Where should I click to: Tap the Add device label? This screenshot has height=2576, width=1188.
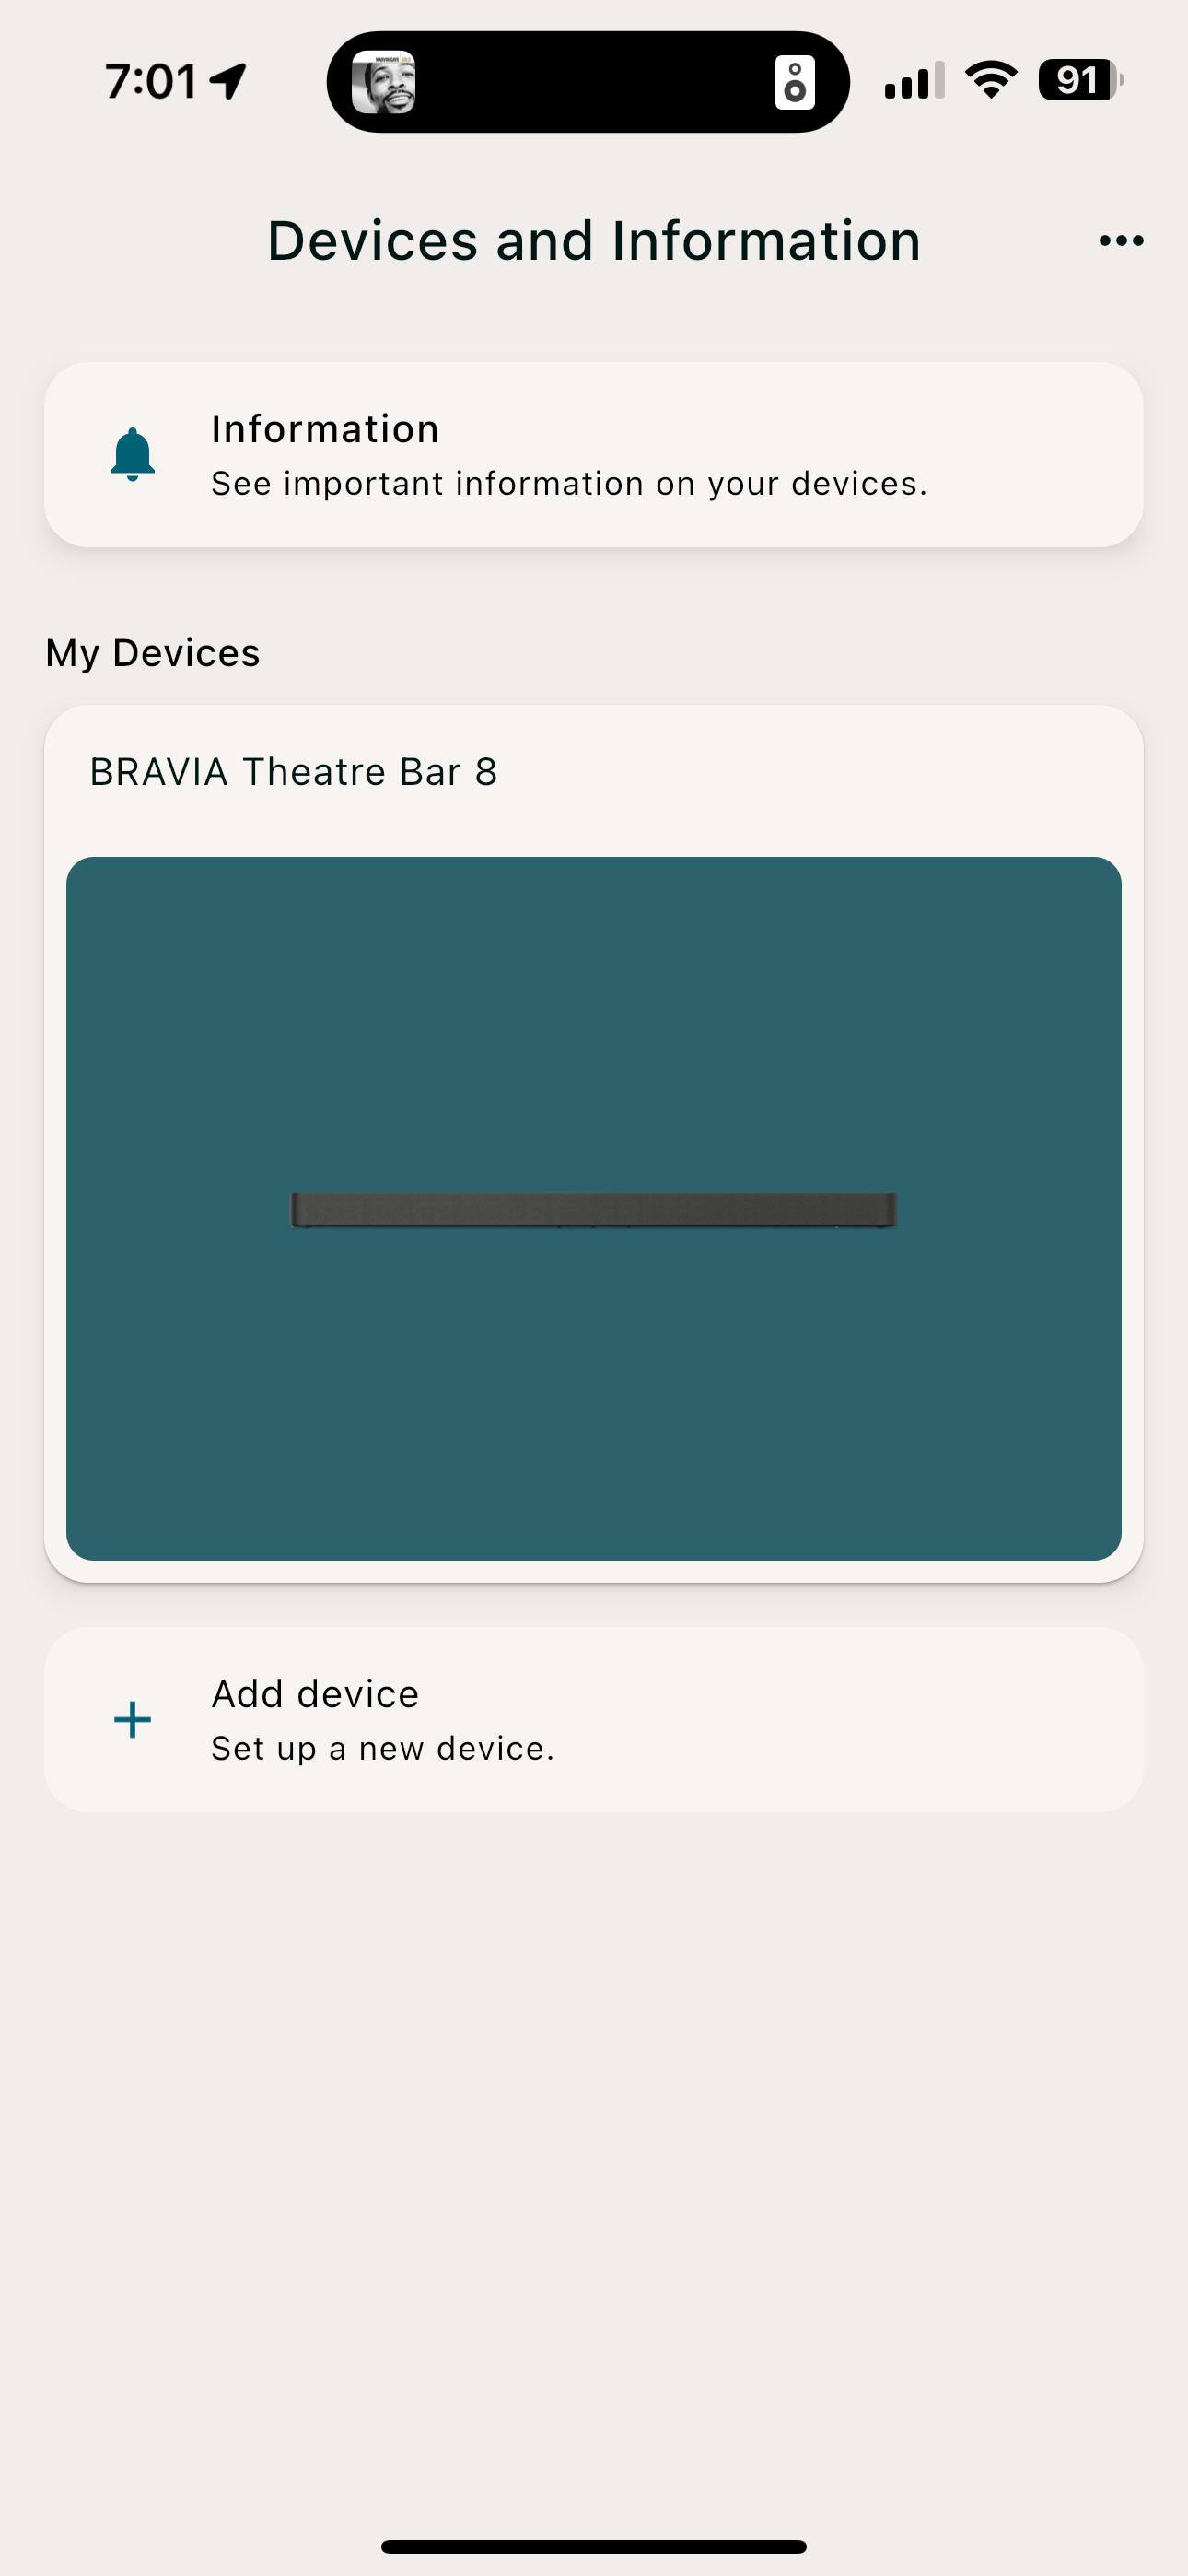click(315, 1694)
